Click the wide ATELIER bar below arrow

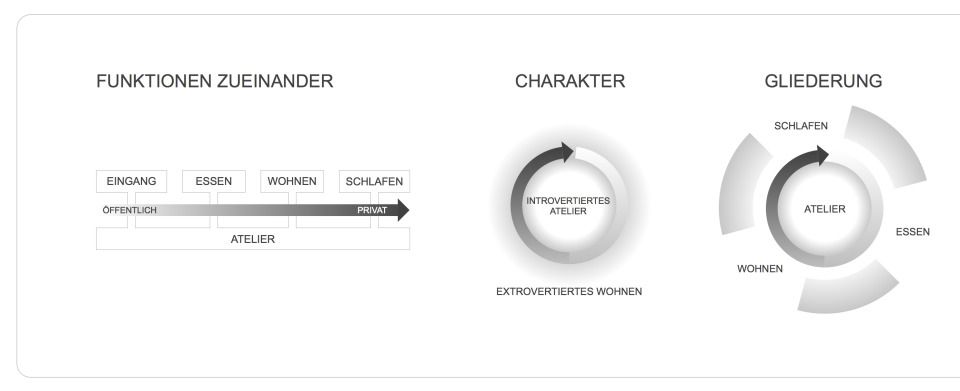coord(253,239)
